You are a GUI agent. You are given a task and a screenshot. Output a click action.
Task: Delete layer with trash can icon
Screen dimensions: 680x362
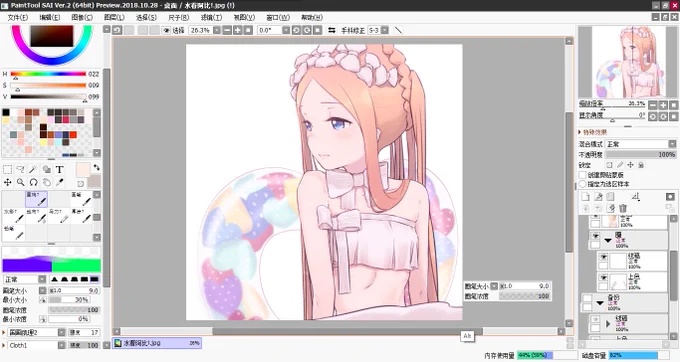(x=623, y=209)
